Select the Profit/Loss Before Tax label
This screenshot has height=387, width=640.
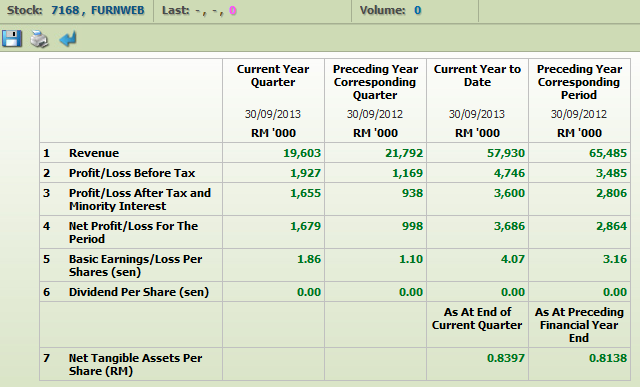[132, 173]
